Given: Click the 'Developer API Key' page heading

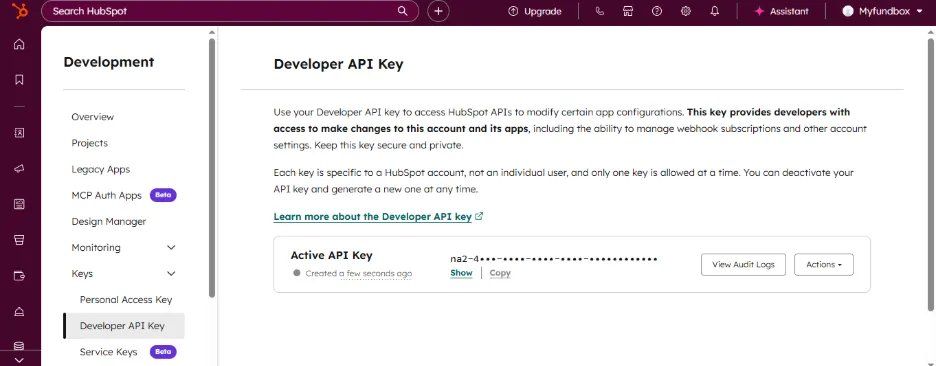Looking at the screenshot, I should (338, 64).
